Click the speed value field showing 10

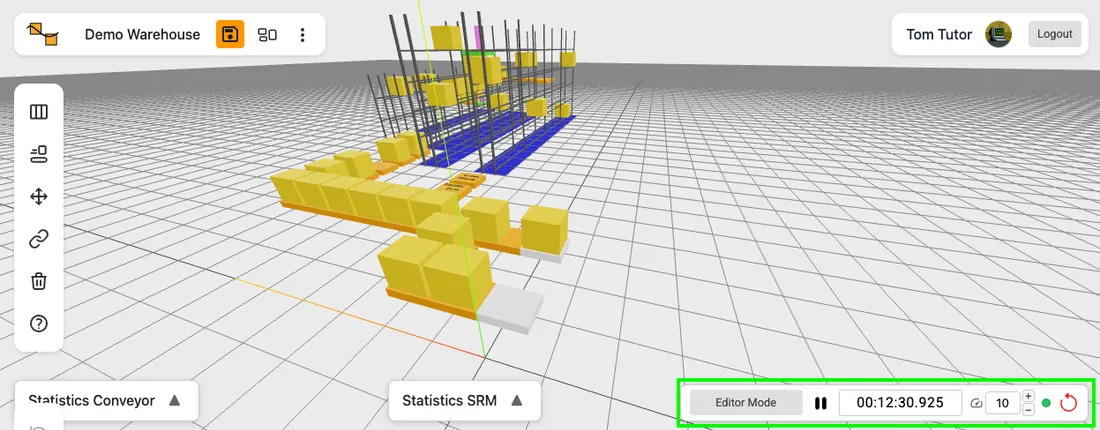[x=1002, y=403]
